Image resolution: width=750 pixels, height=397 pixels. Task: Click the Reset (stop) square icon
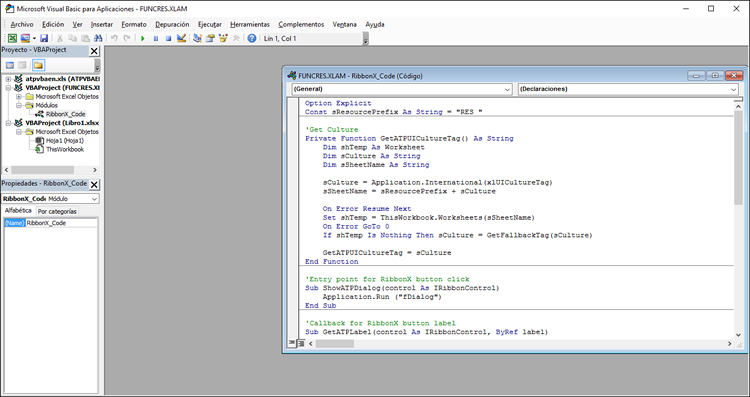point(168,38)
